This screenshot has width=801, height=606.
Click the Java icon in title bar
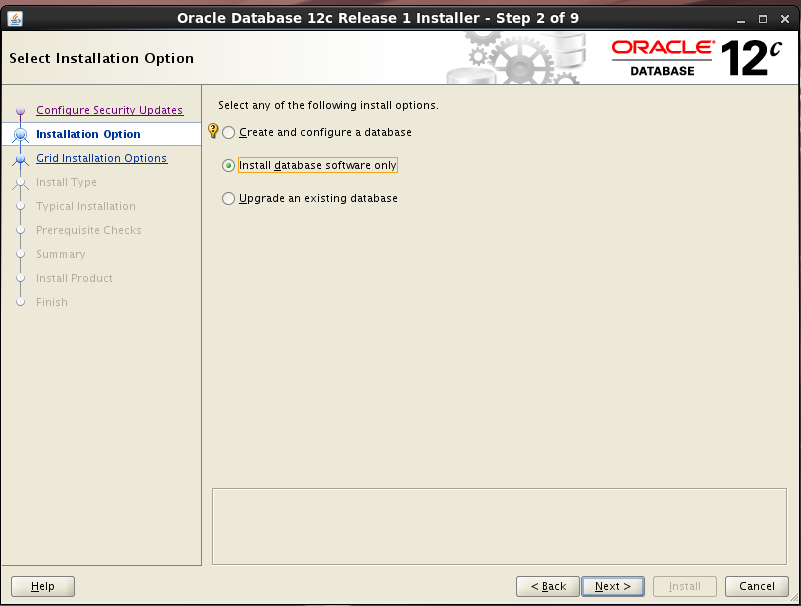pos(15,19)
